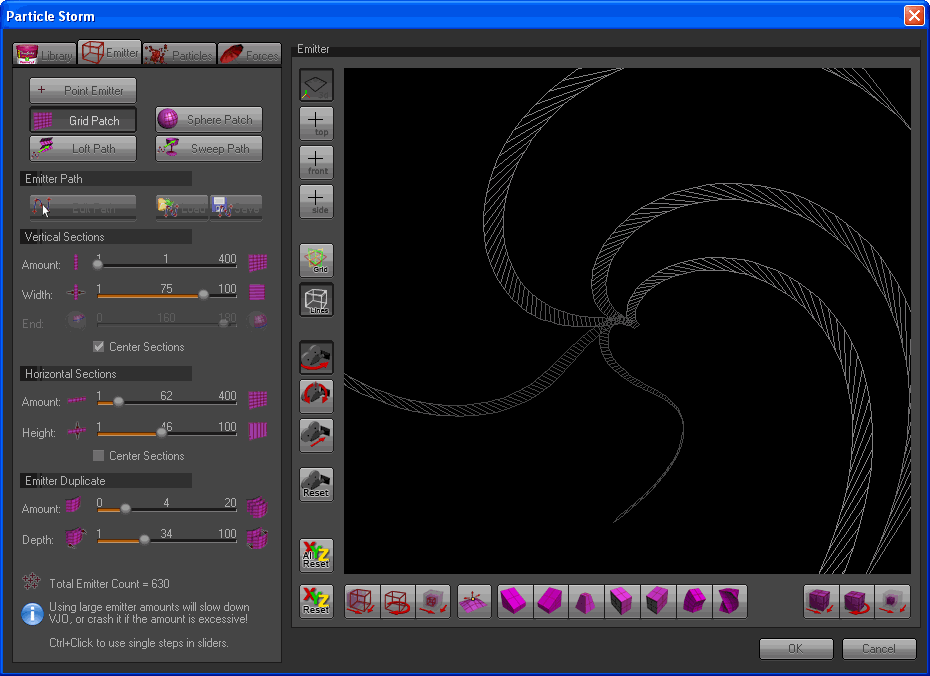The height and width of the screenshot is (676, 930).
Task: Click the camera orbit horizontal icon
Action: coord(316,357)
